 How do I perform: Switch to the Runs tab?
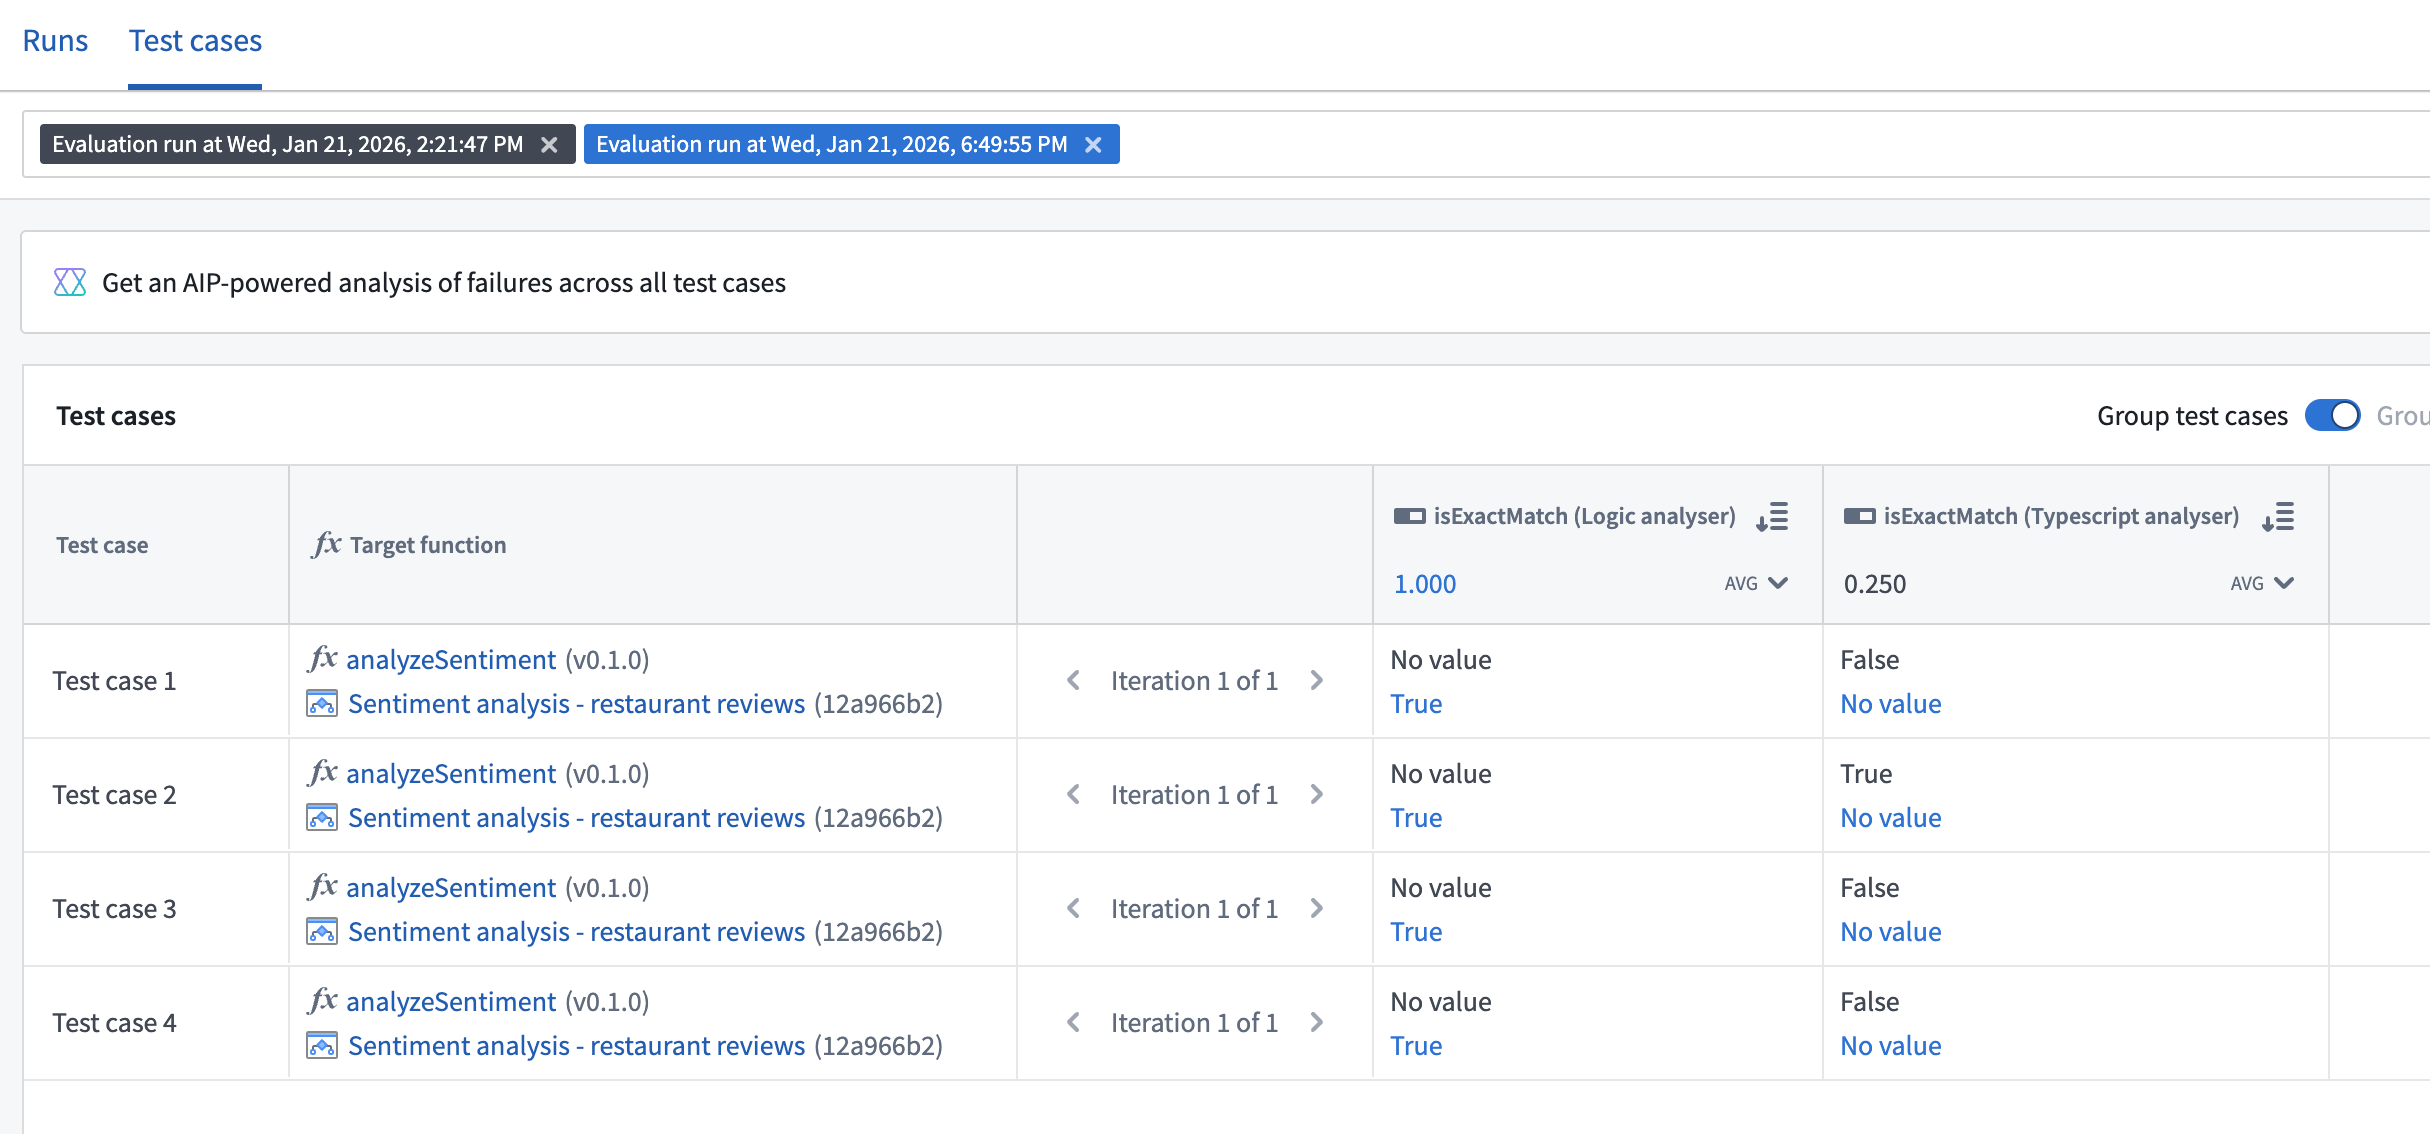coord(56,40)
